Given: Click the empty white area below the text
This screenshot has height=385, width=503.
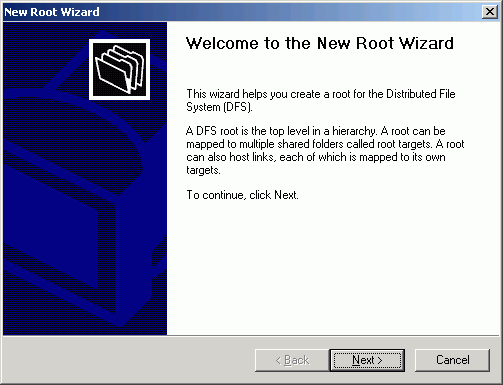Looking at the screenshot, I should coord(333,267).
